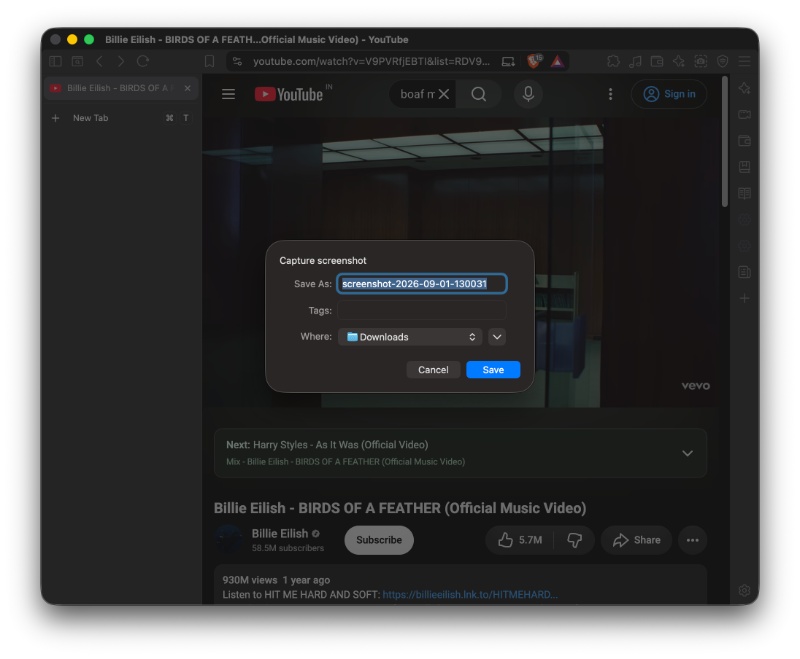Add item with sidebar plus icon
The image size is (800, 659).
[x=744, y=298]
